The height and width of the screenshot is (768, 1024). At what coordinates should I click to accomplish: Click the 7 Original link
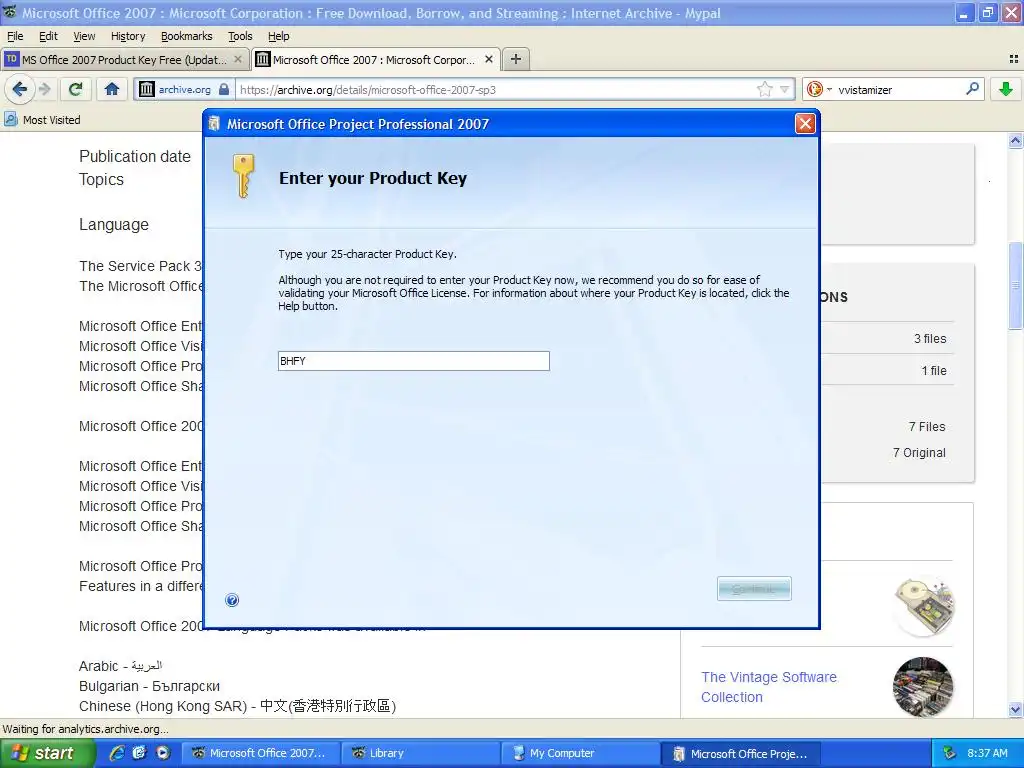919,453
